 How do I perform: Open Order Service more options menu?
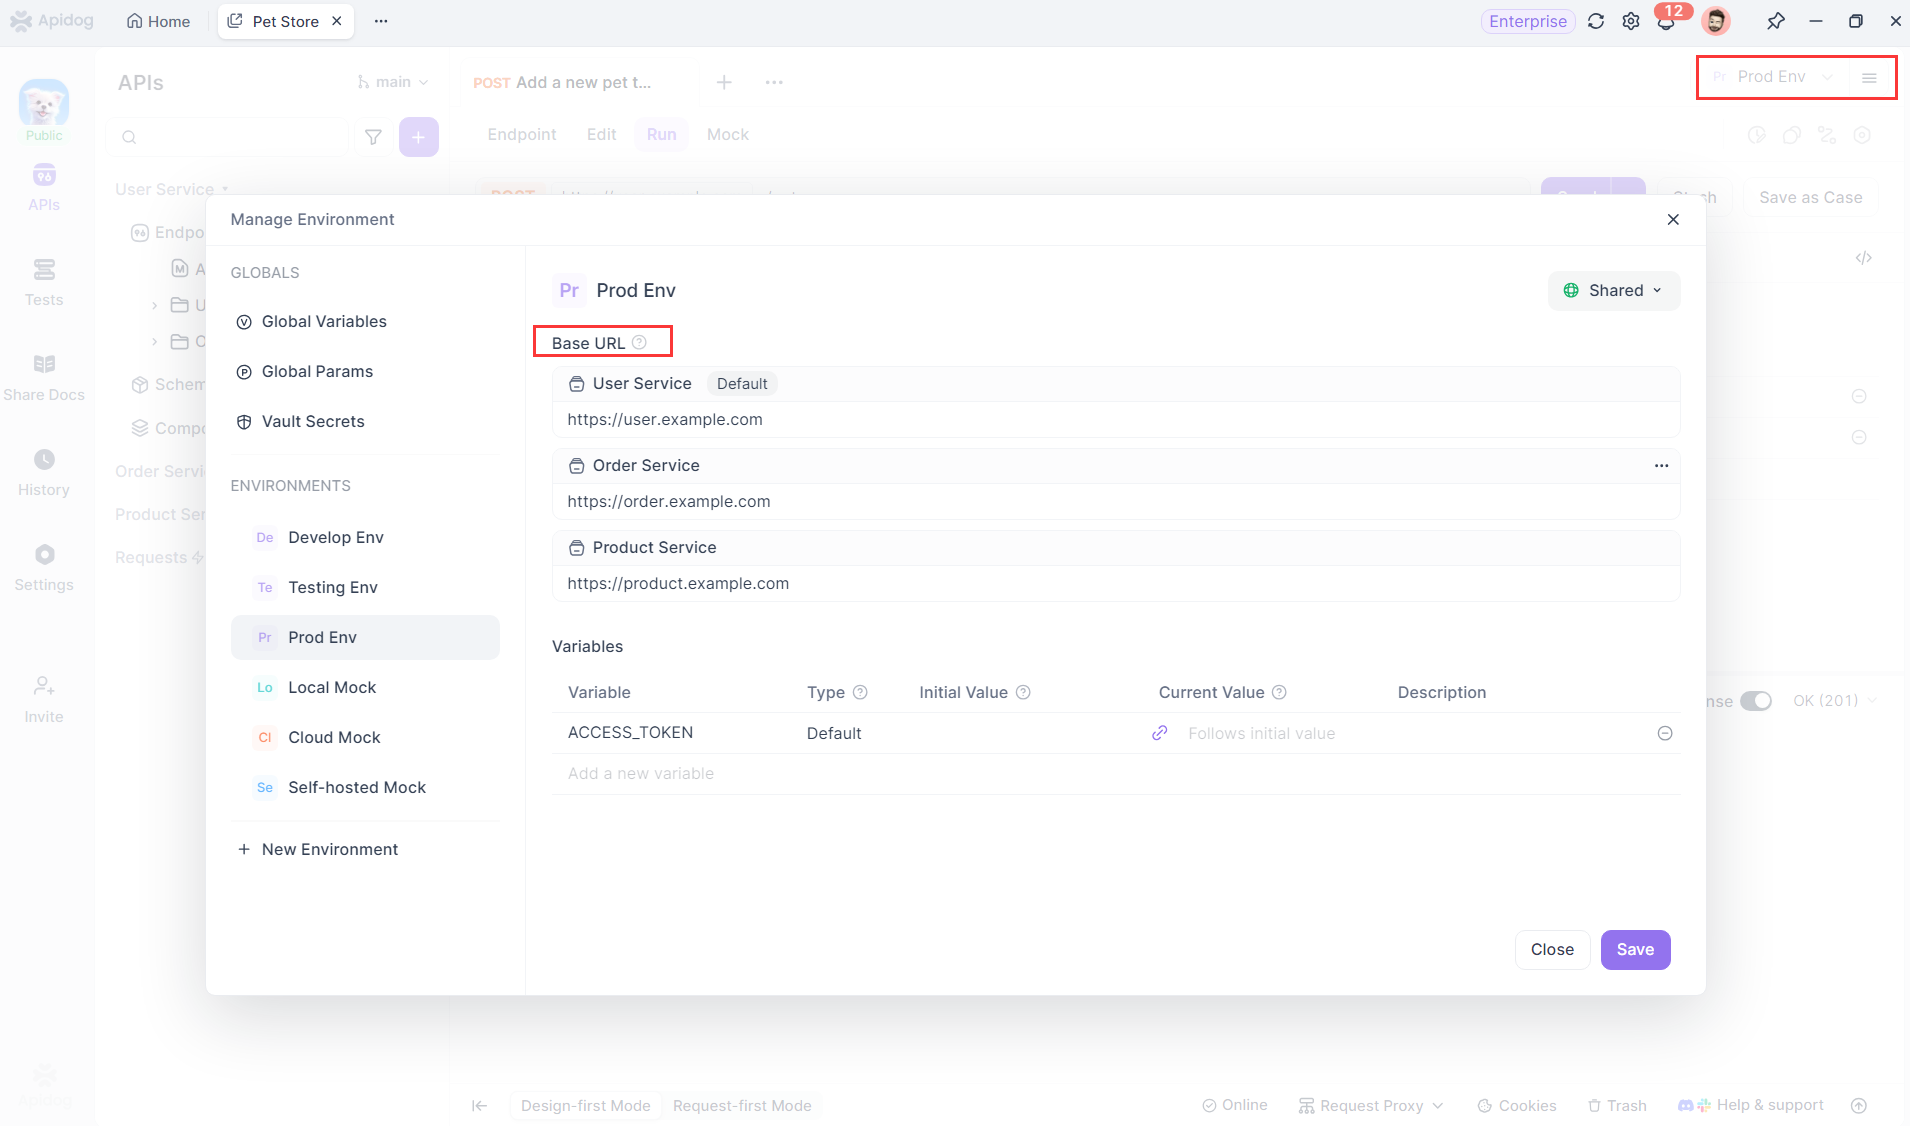tap(1661, 465)
